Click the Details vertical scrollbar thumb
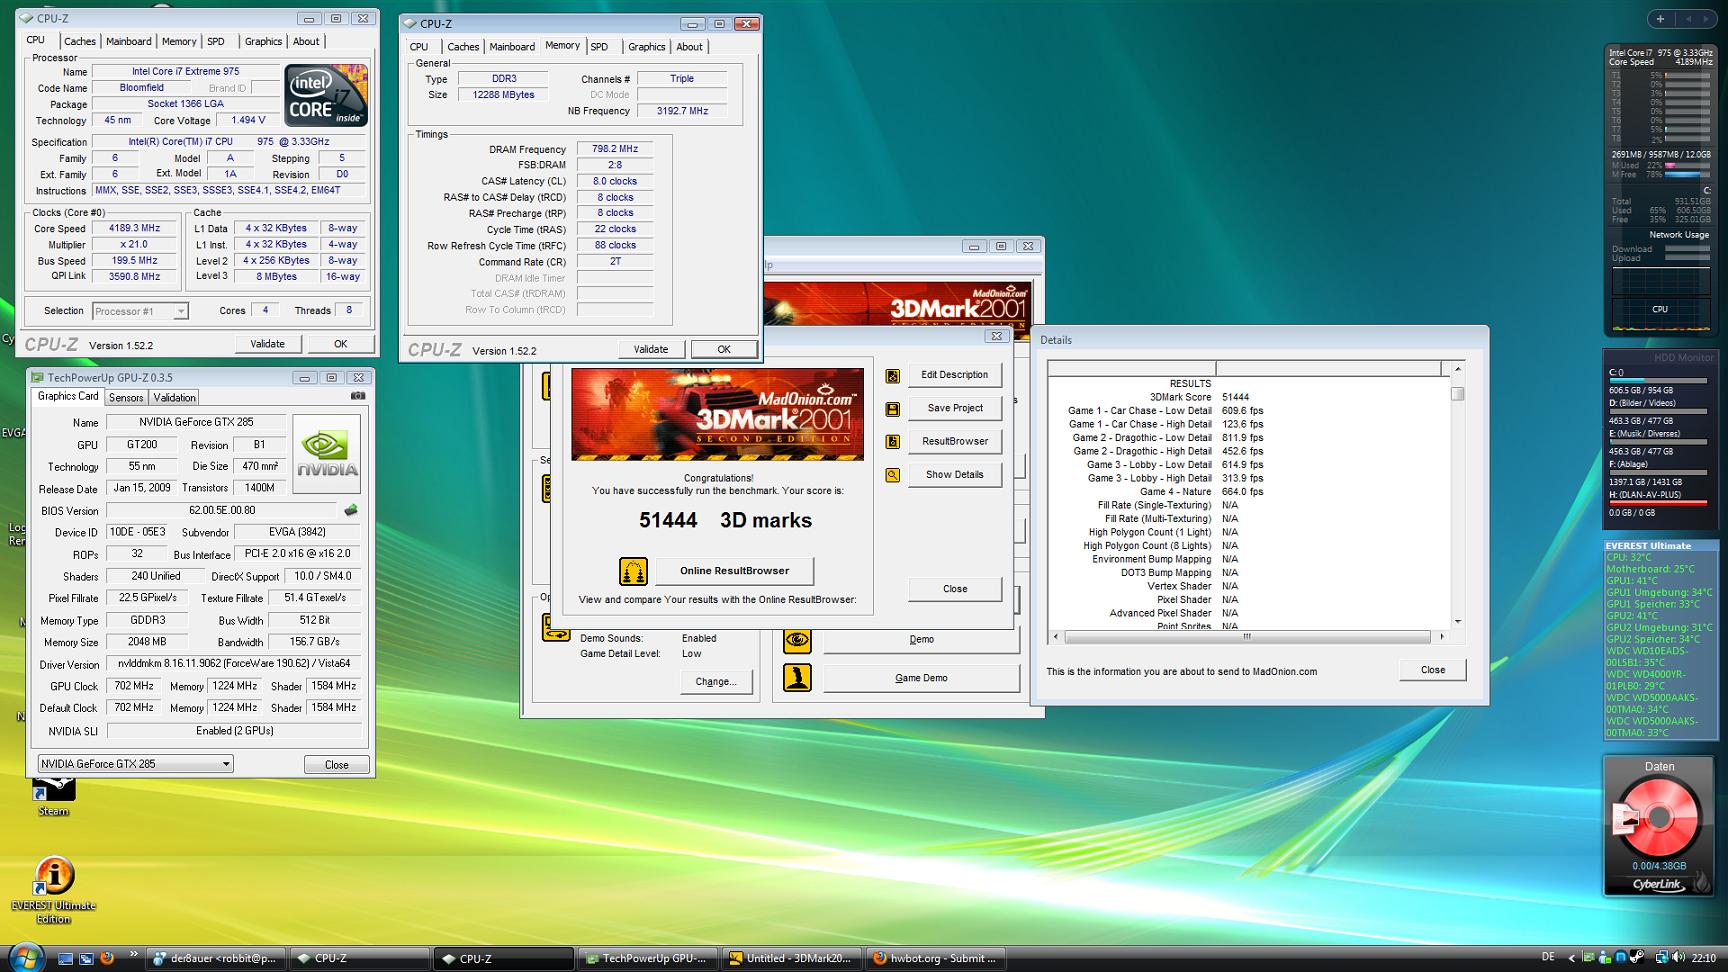Viewport: 1728px width, 972px height. click(x=1457, y=394)
